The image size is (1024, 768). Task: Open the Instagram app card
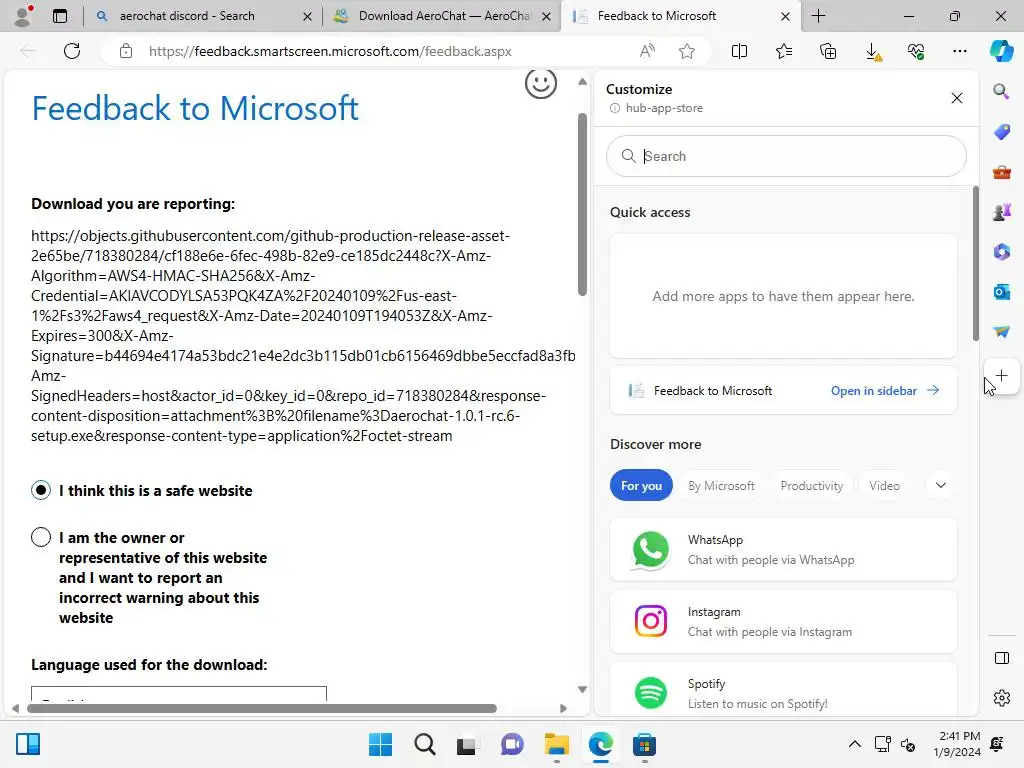[x=783, y=622]
